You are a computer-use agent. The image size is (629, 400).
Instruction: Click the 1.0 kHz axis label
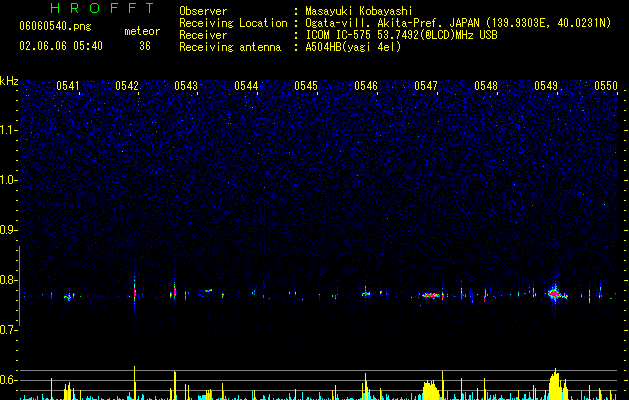9,180
